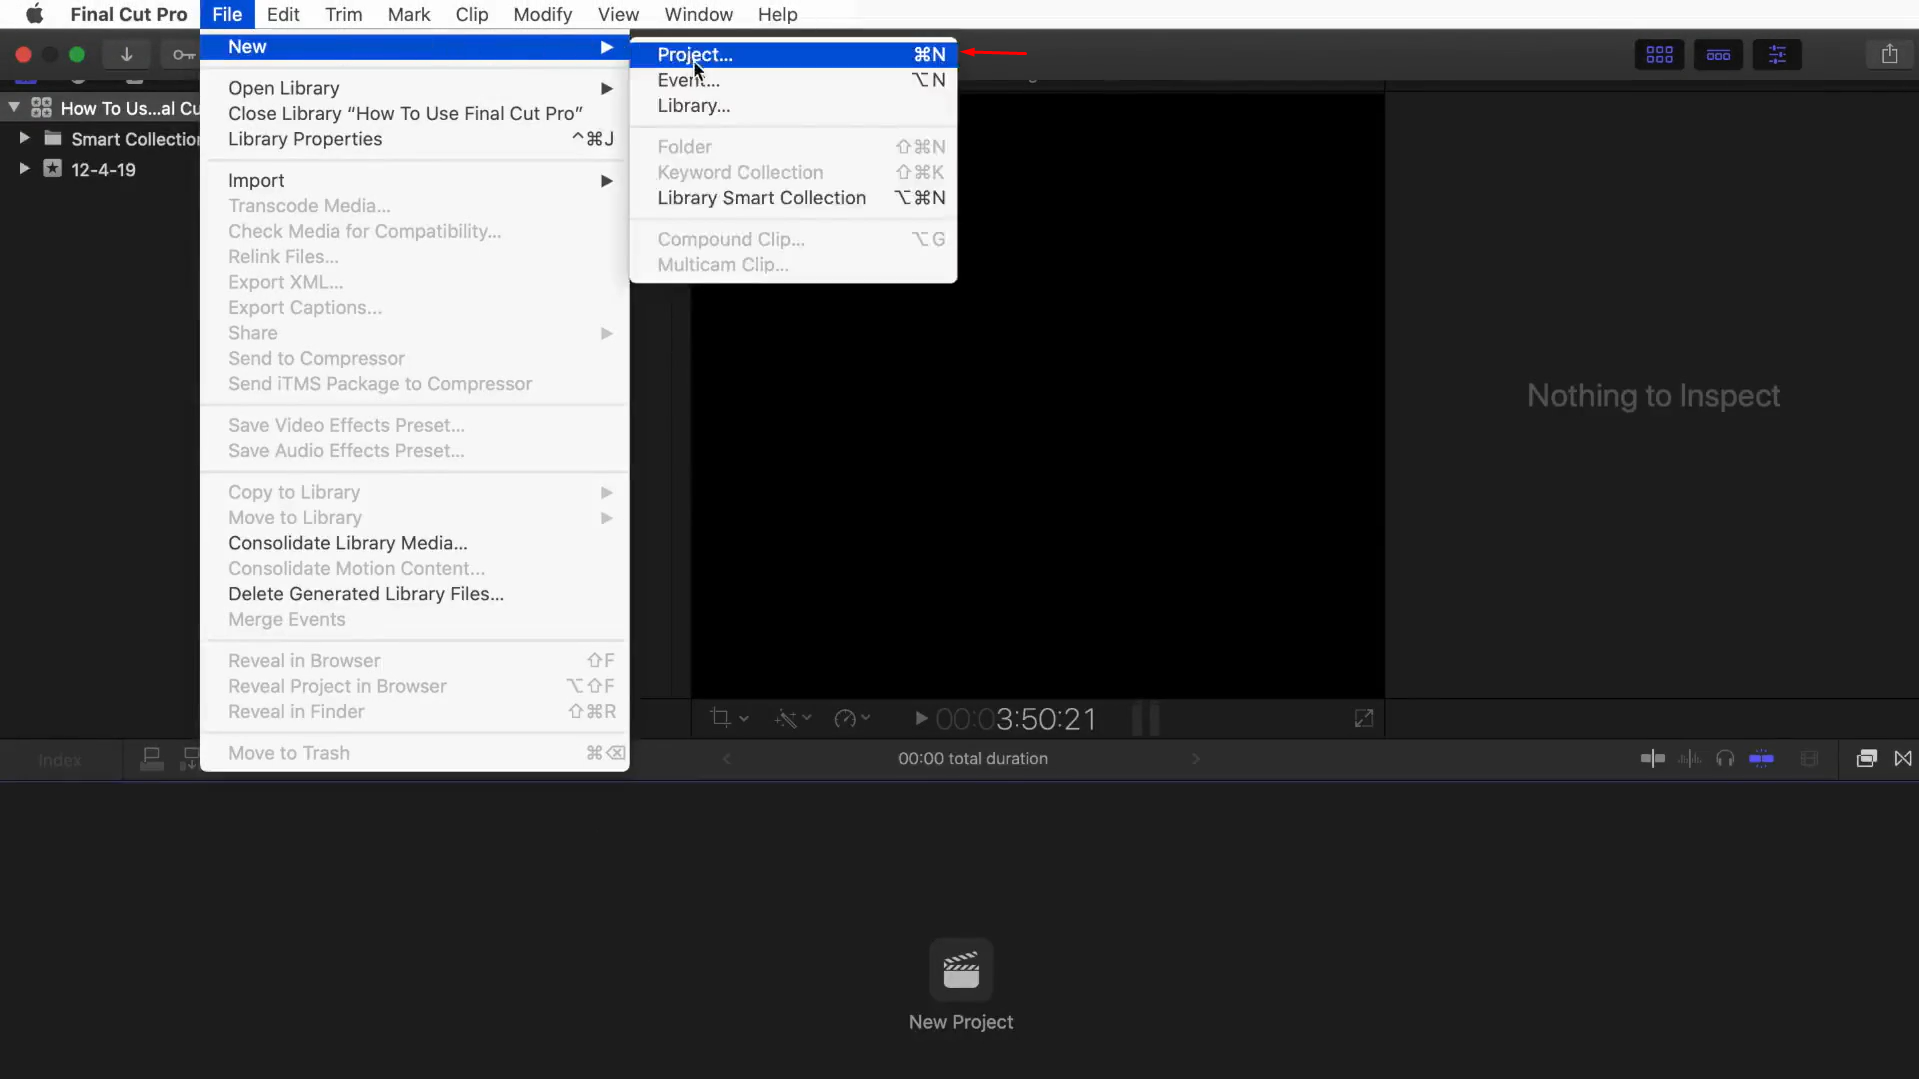Collapse the library How To Use Final Cut Pro
The width and height of the screenshot is (1919, 1079).
[x=14, y=106]
